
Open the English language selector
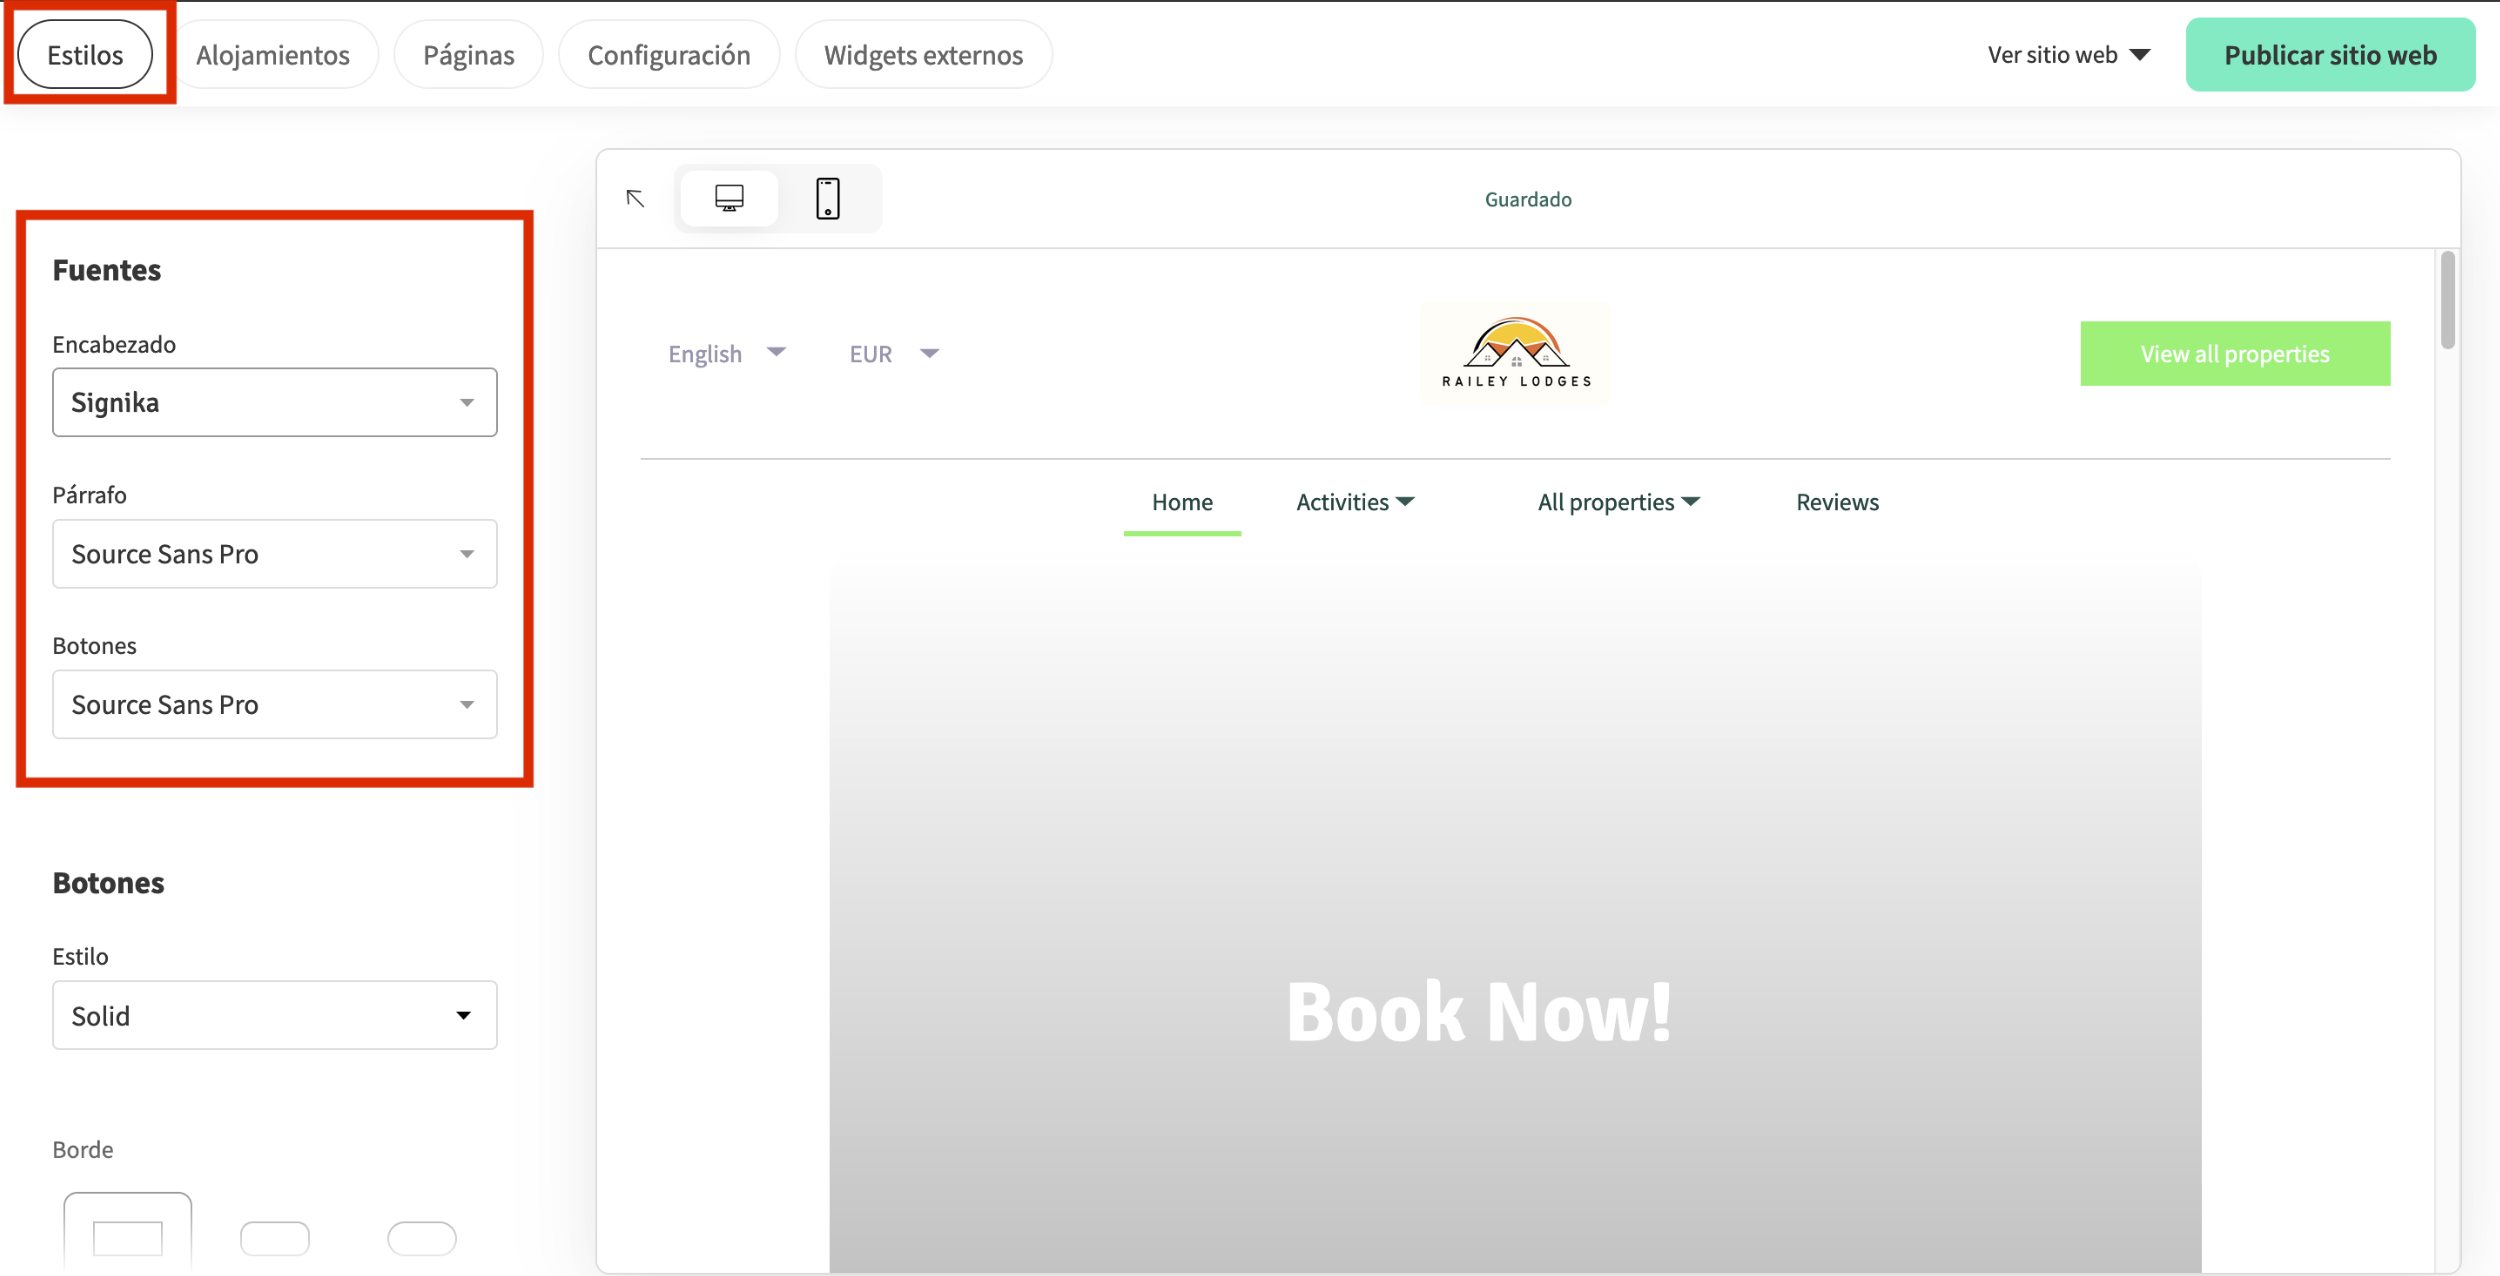click(728, 352)
